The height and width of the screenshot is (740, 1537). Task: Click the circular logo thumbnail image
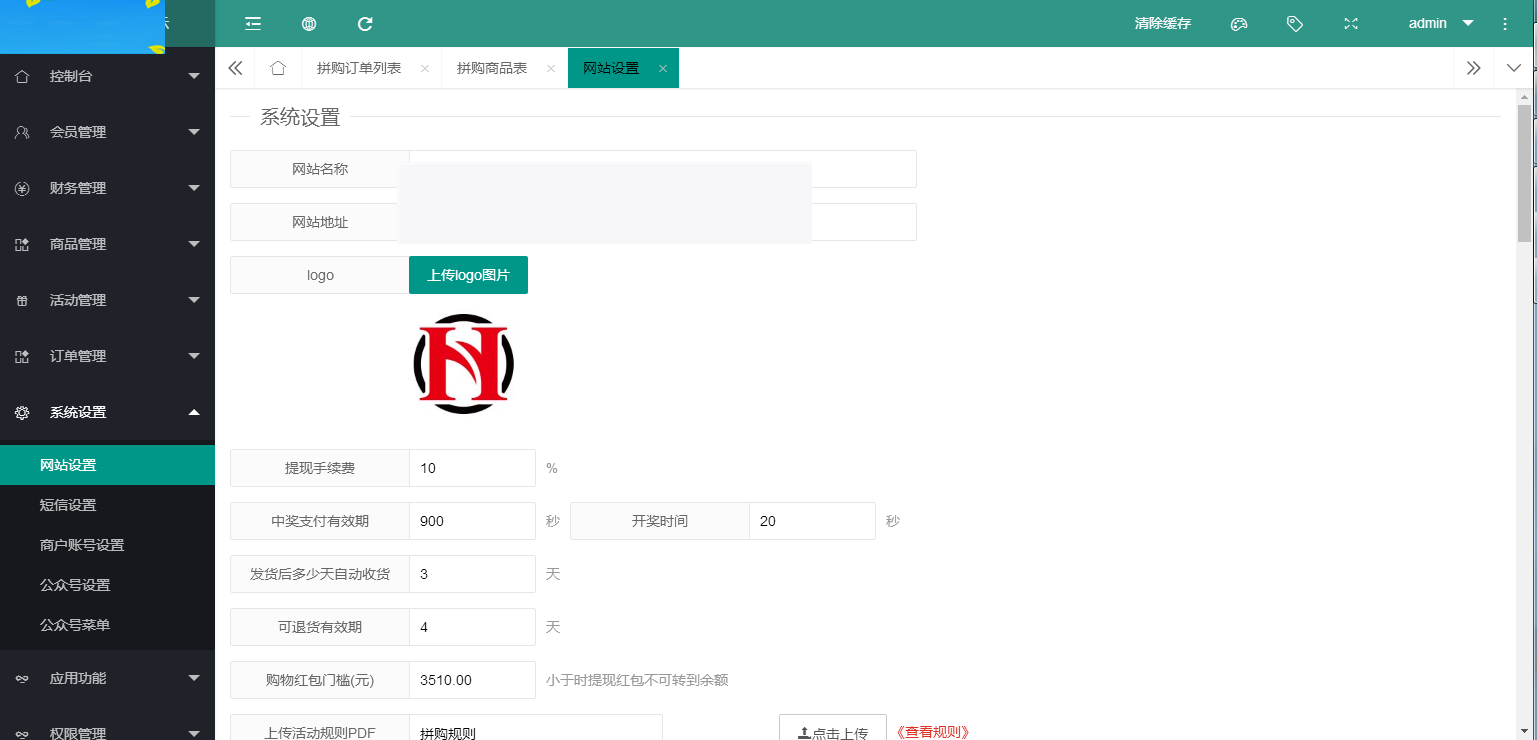463,364
